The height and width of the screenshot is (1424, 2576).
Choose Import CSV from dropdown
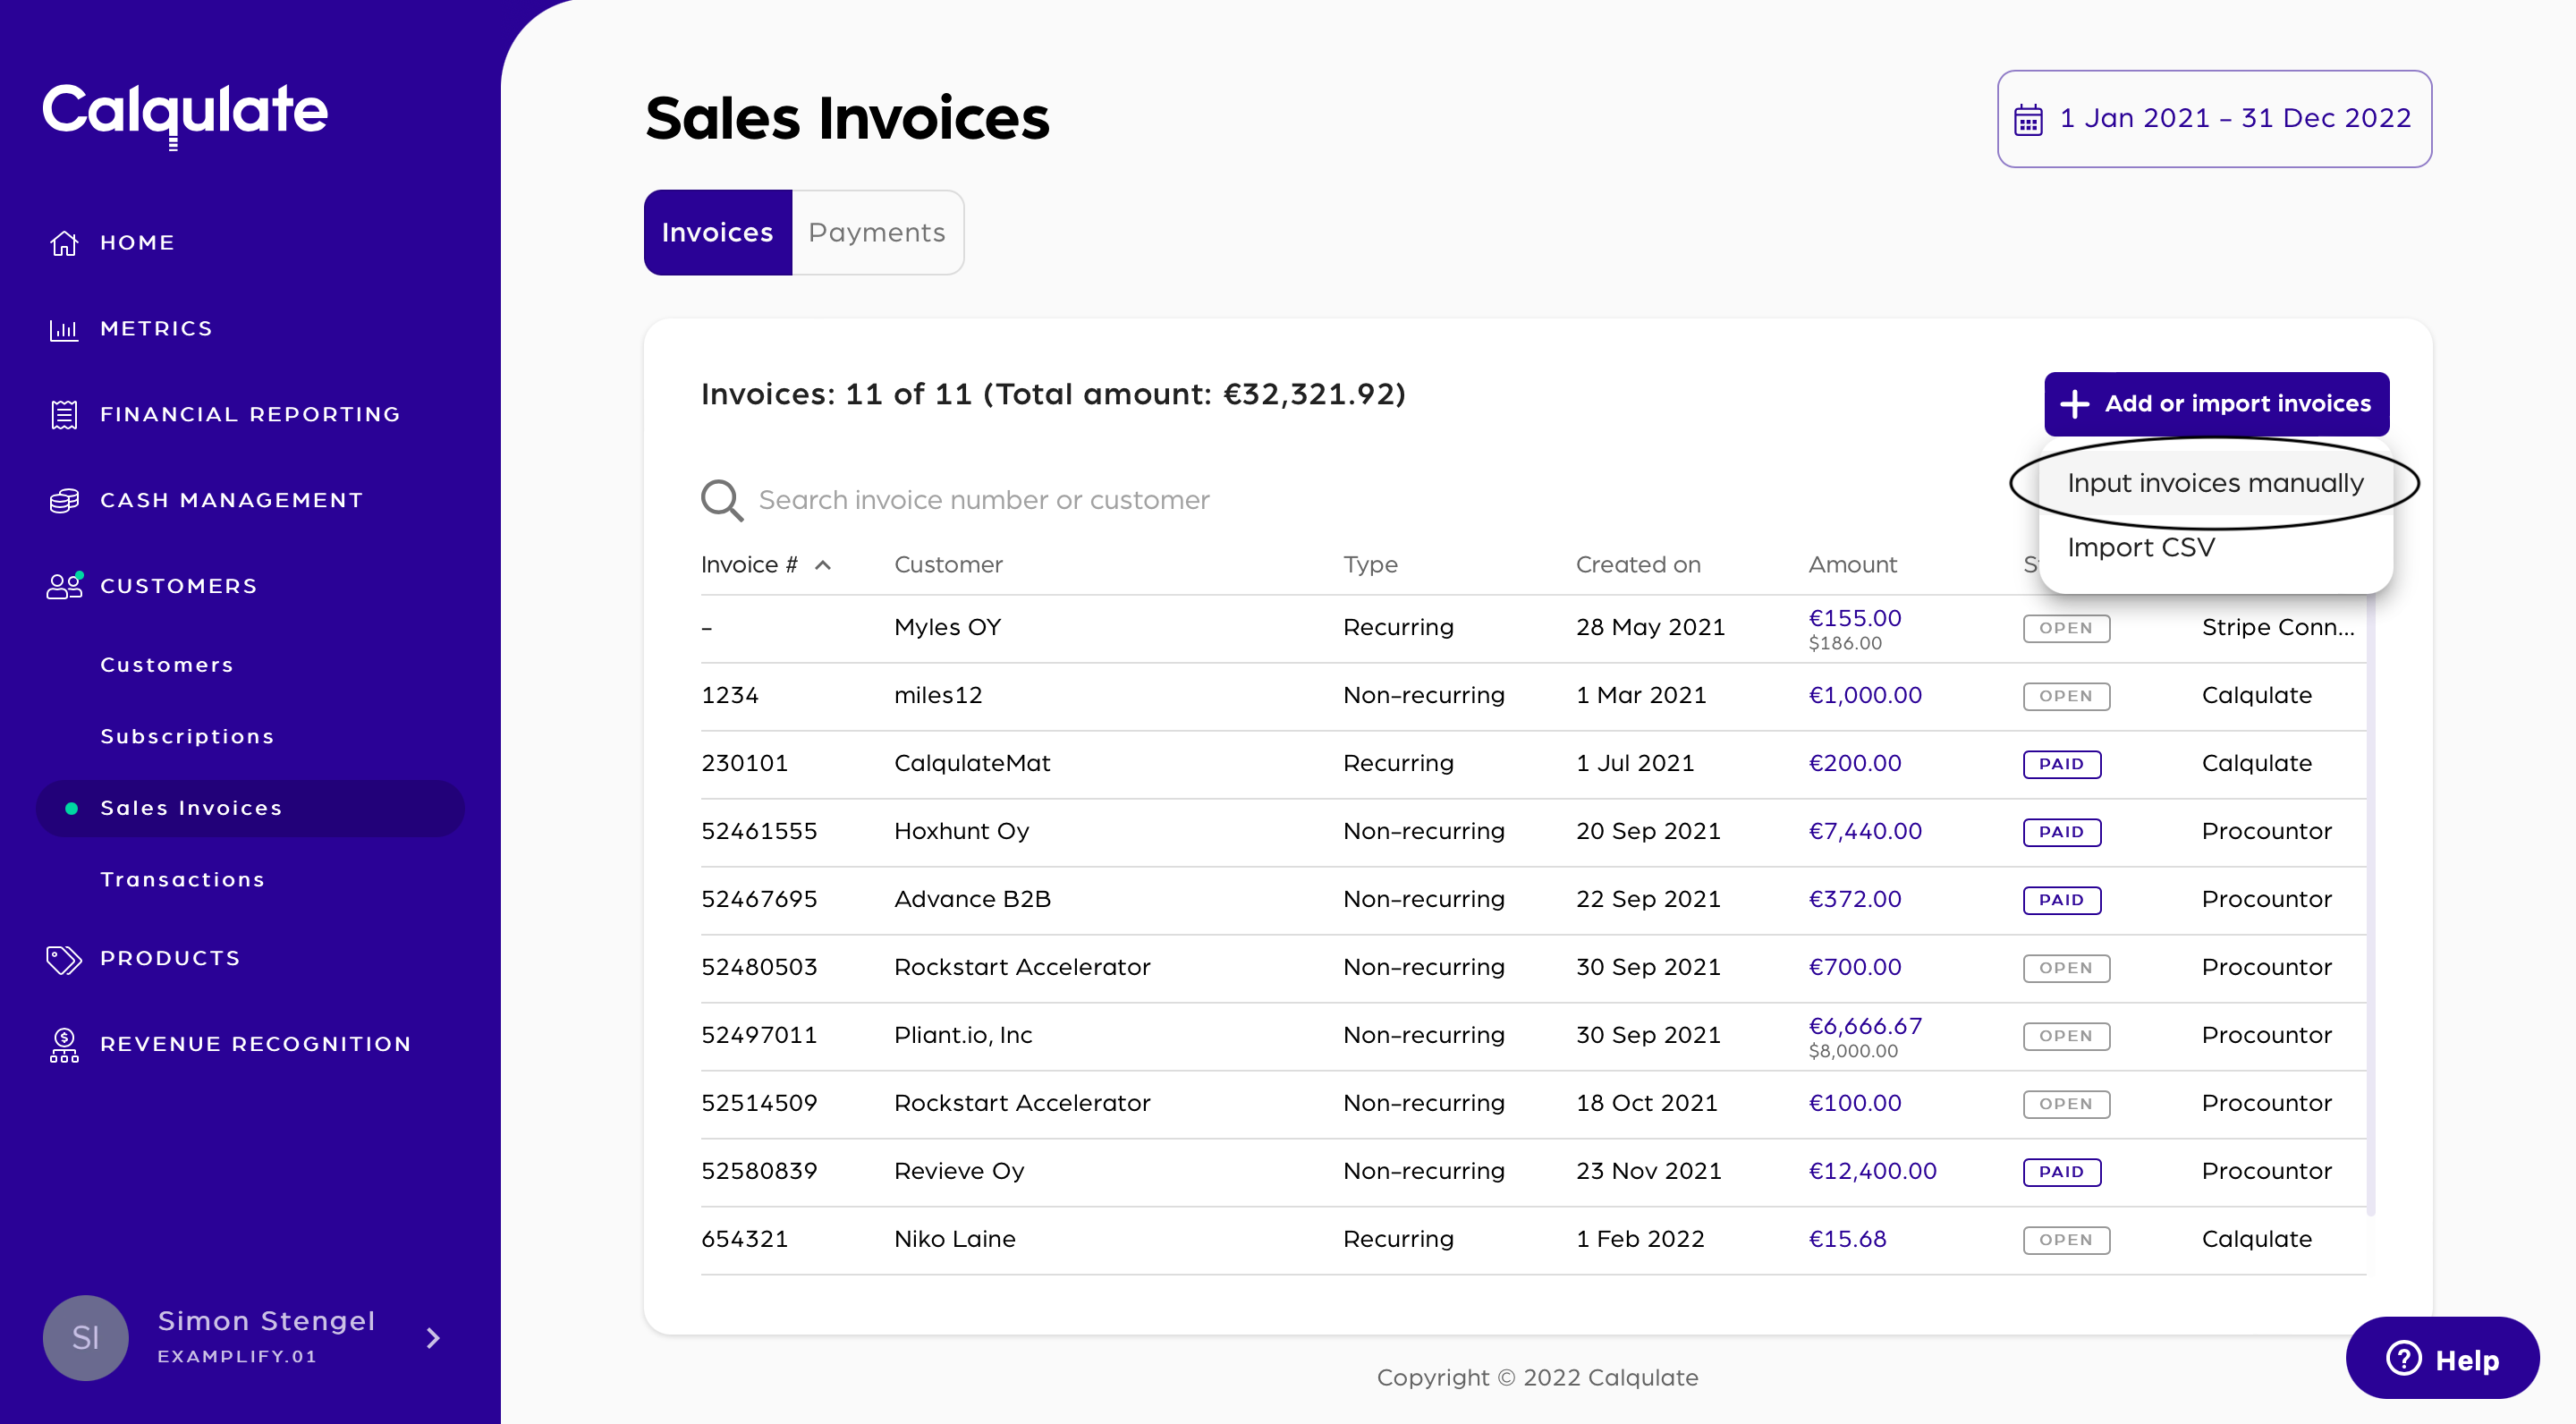(x=2141, y=548)
